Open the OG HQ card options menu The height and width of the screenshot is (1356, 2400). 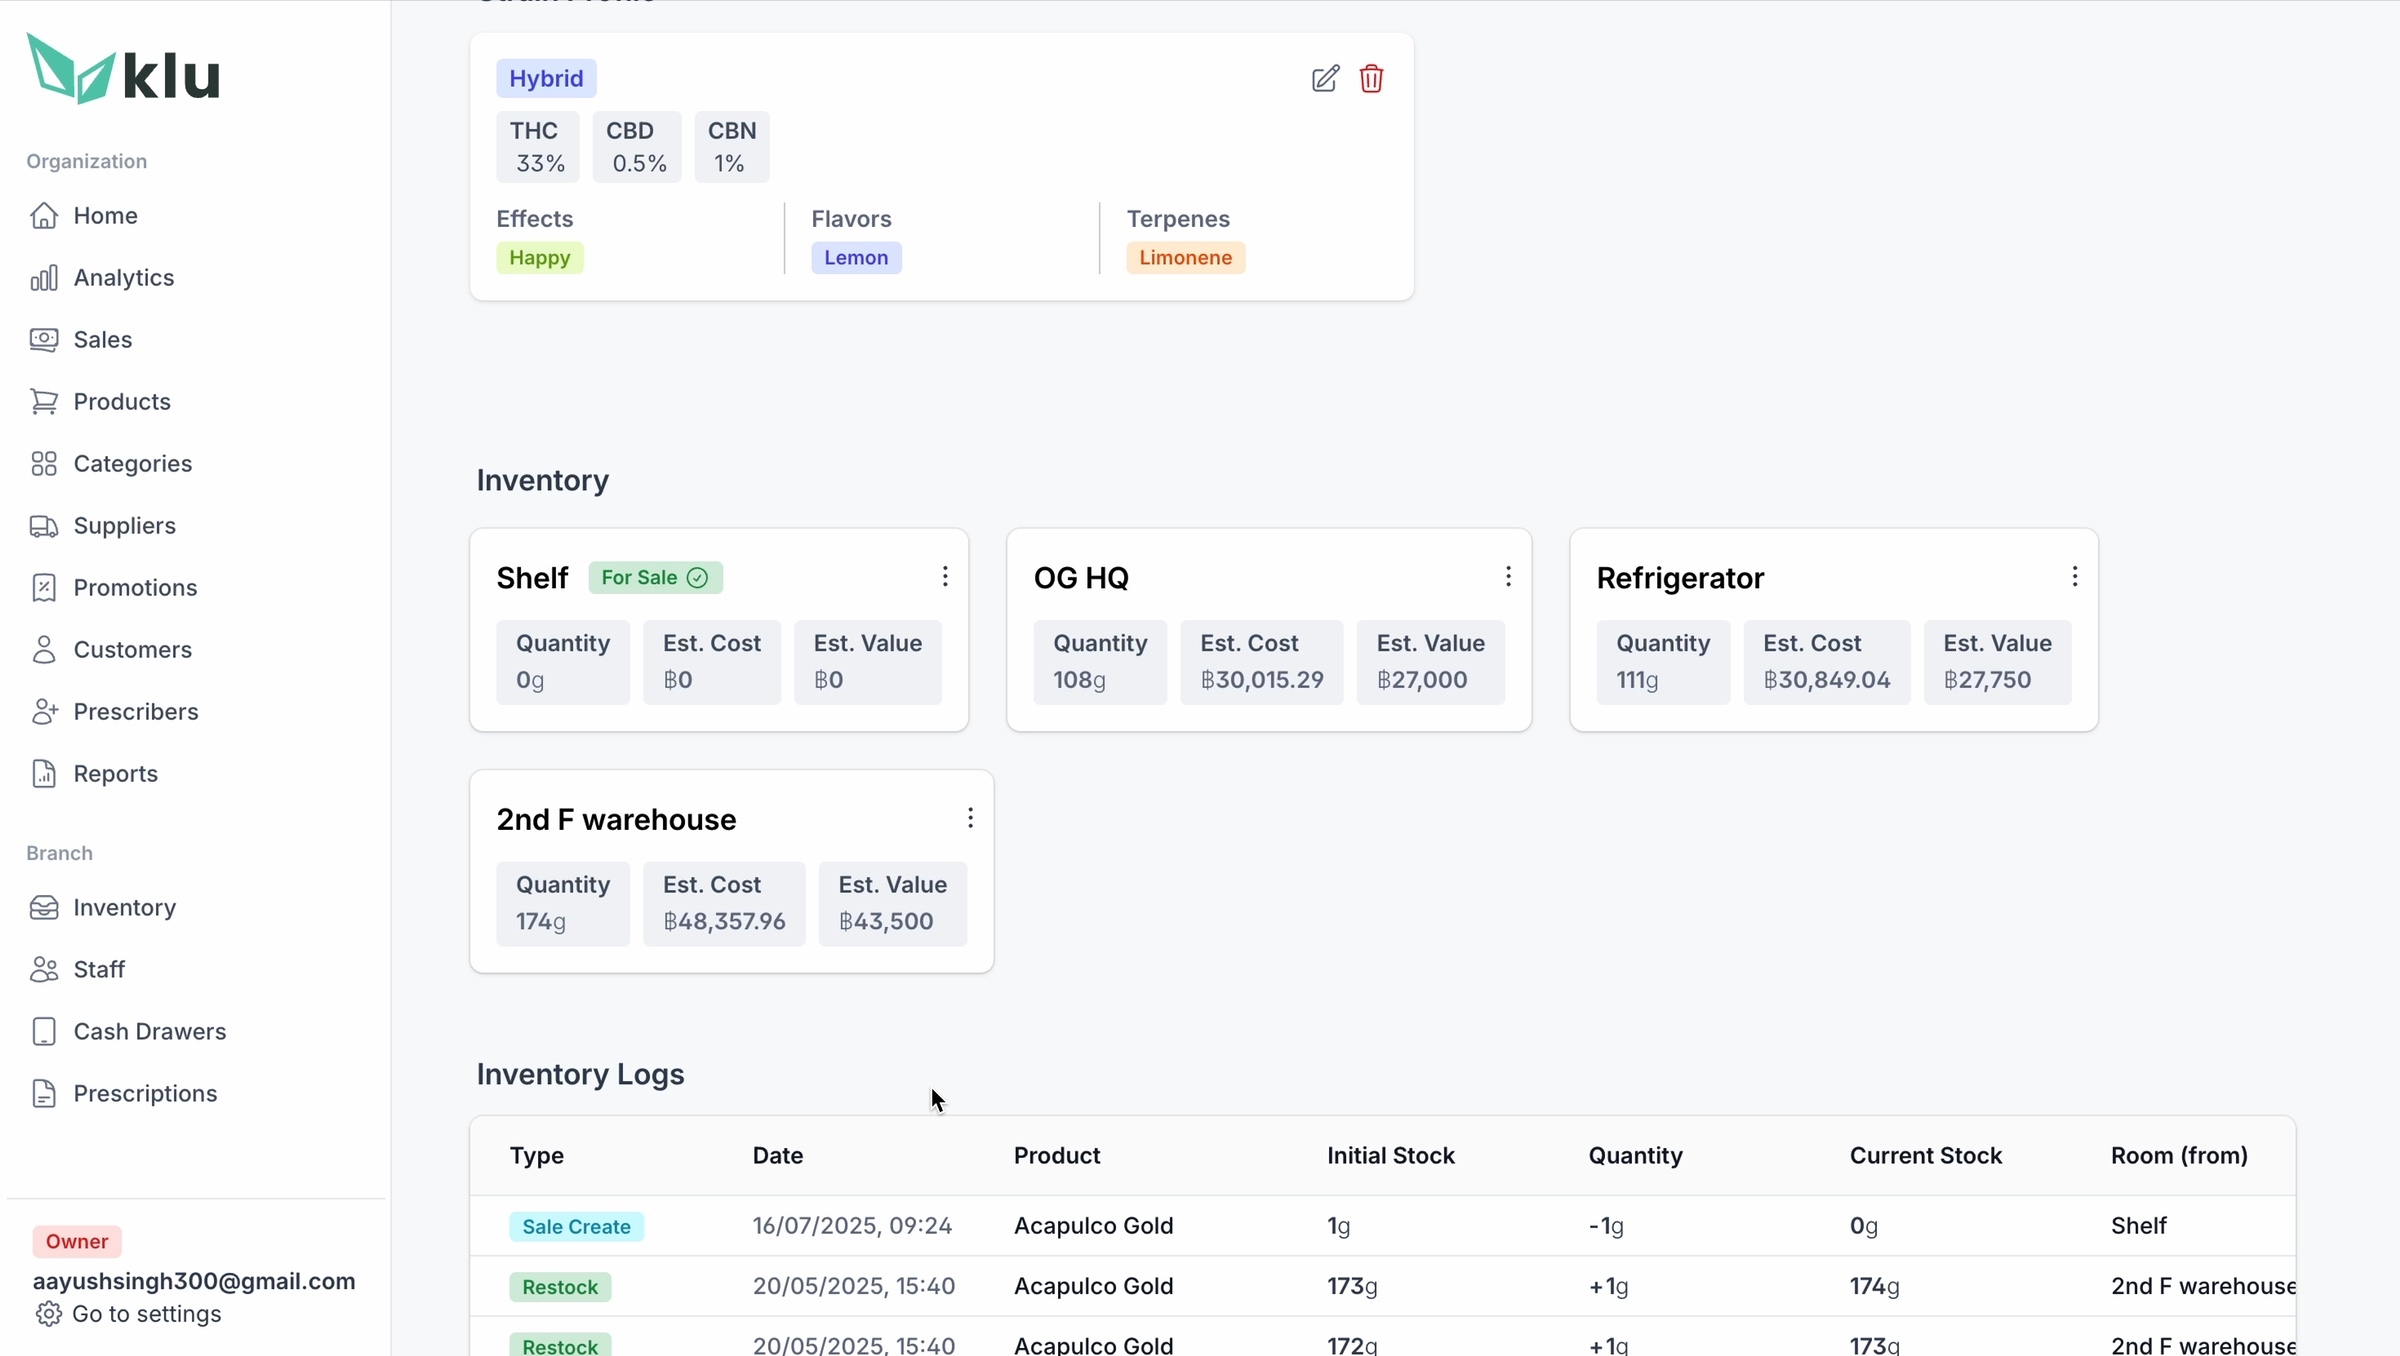click(1508, 577)
